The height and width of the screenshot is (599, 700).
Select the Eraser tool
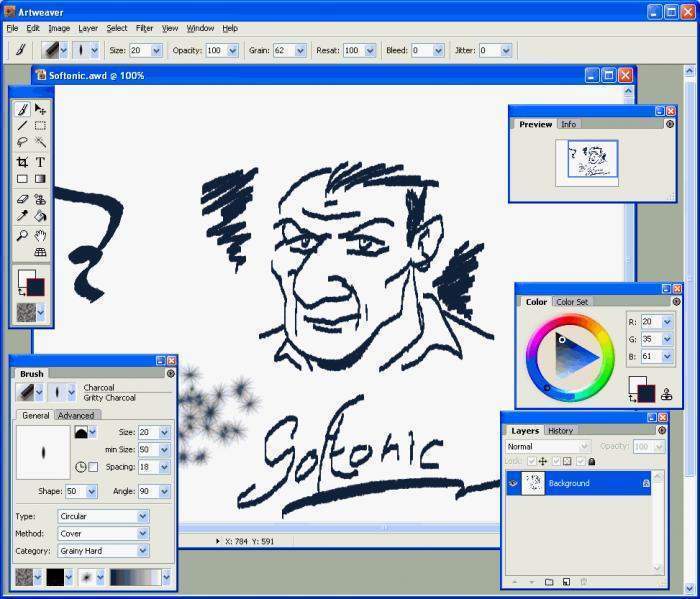22,199
